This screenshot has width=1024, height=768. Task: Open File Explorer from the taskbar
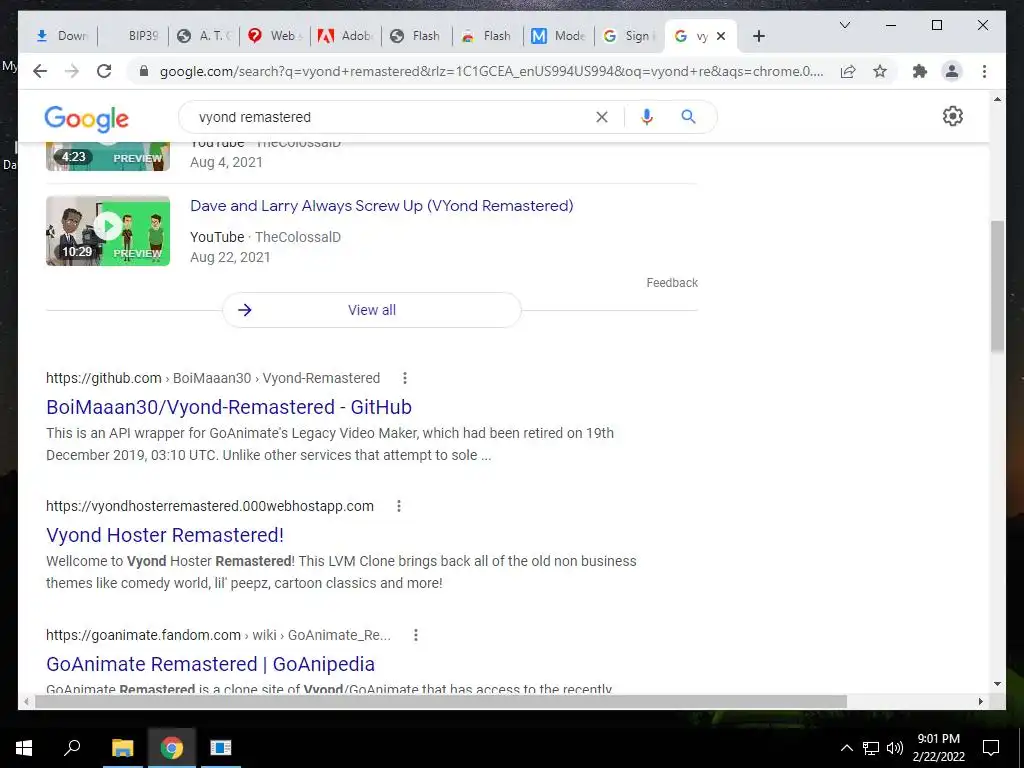122,748
